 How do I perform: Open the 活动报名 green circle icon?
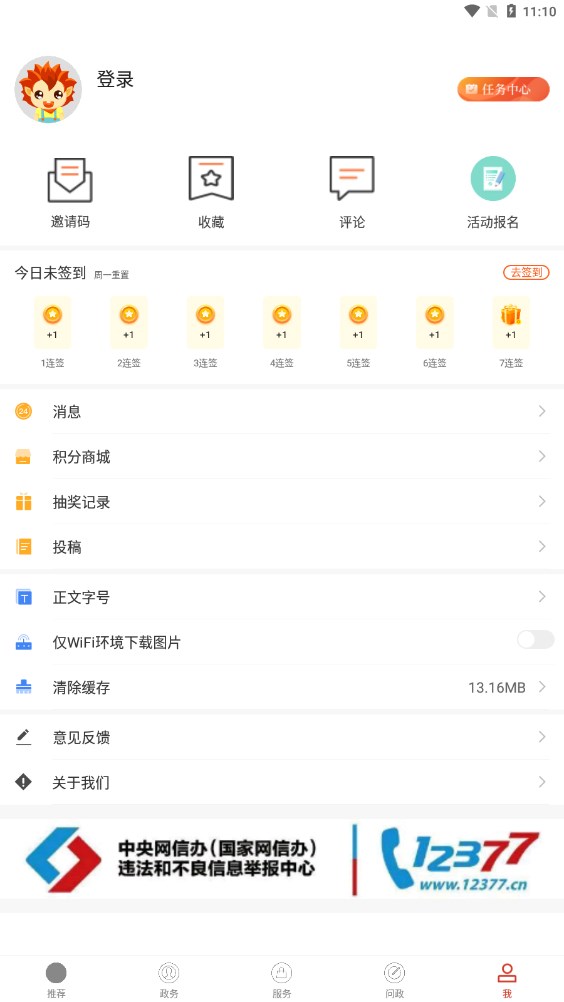click(493, 178)
